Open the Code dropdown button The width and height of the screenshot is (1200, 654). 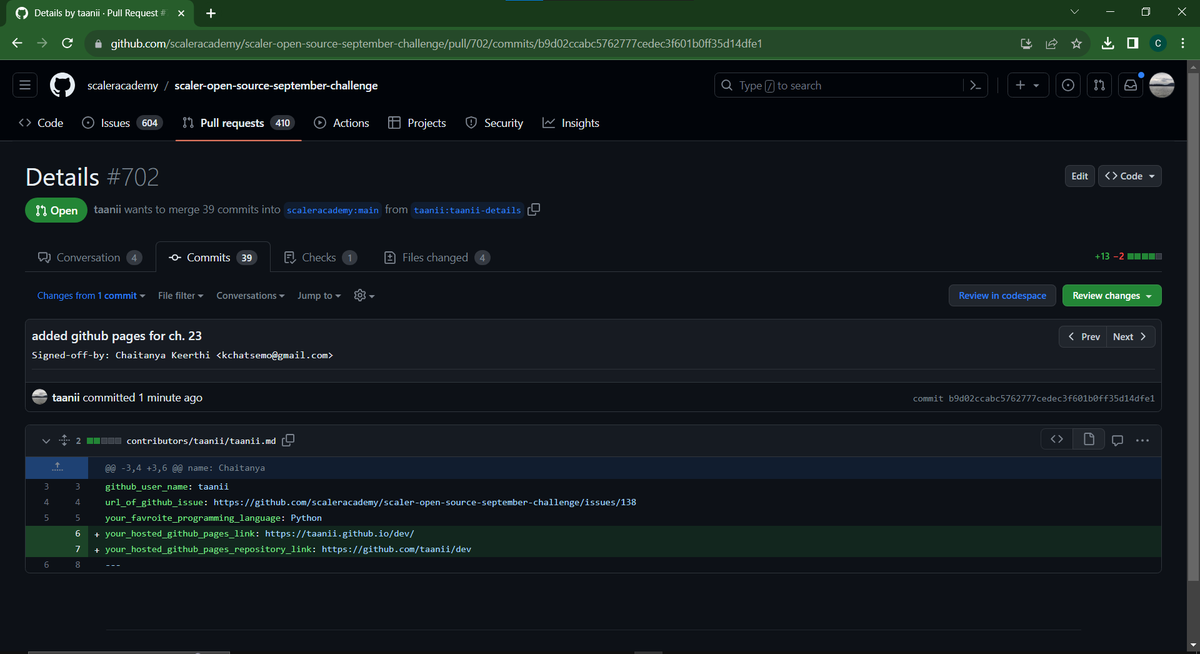(x=1130, y=176)
